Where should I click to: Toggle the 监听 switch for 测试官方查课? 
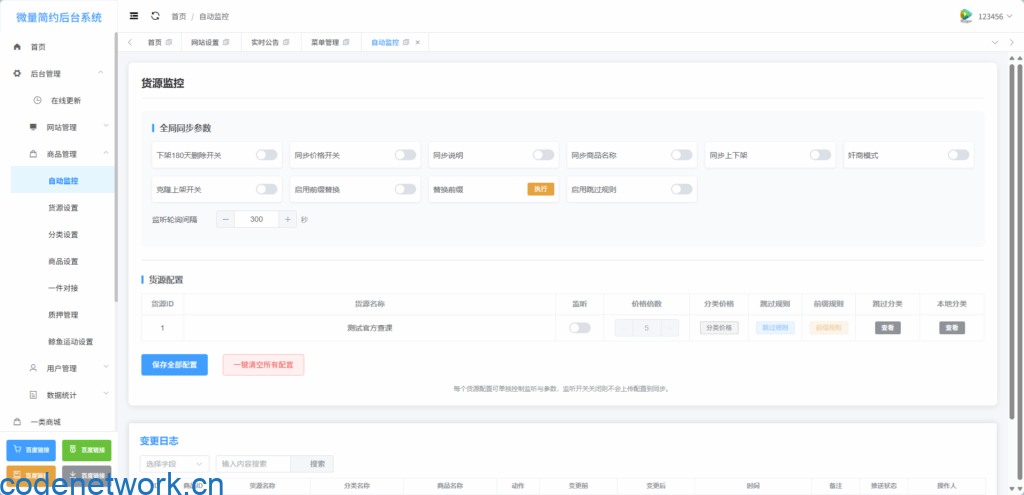coord(579,328)
